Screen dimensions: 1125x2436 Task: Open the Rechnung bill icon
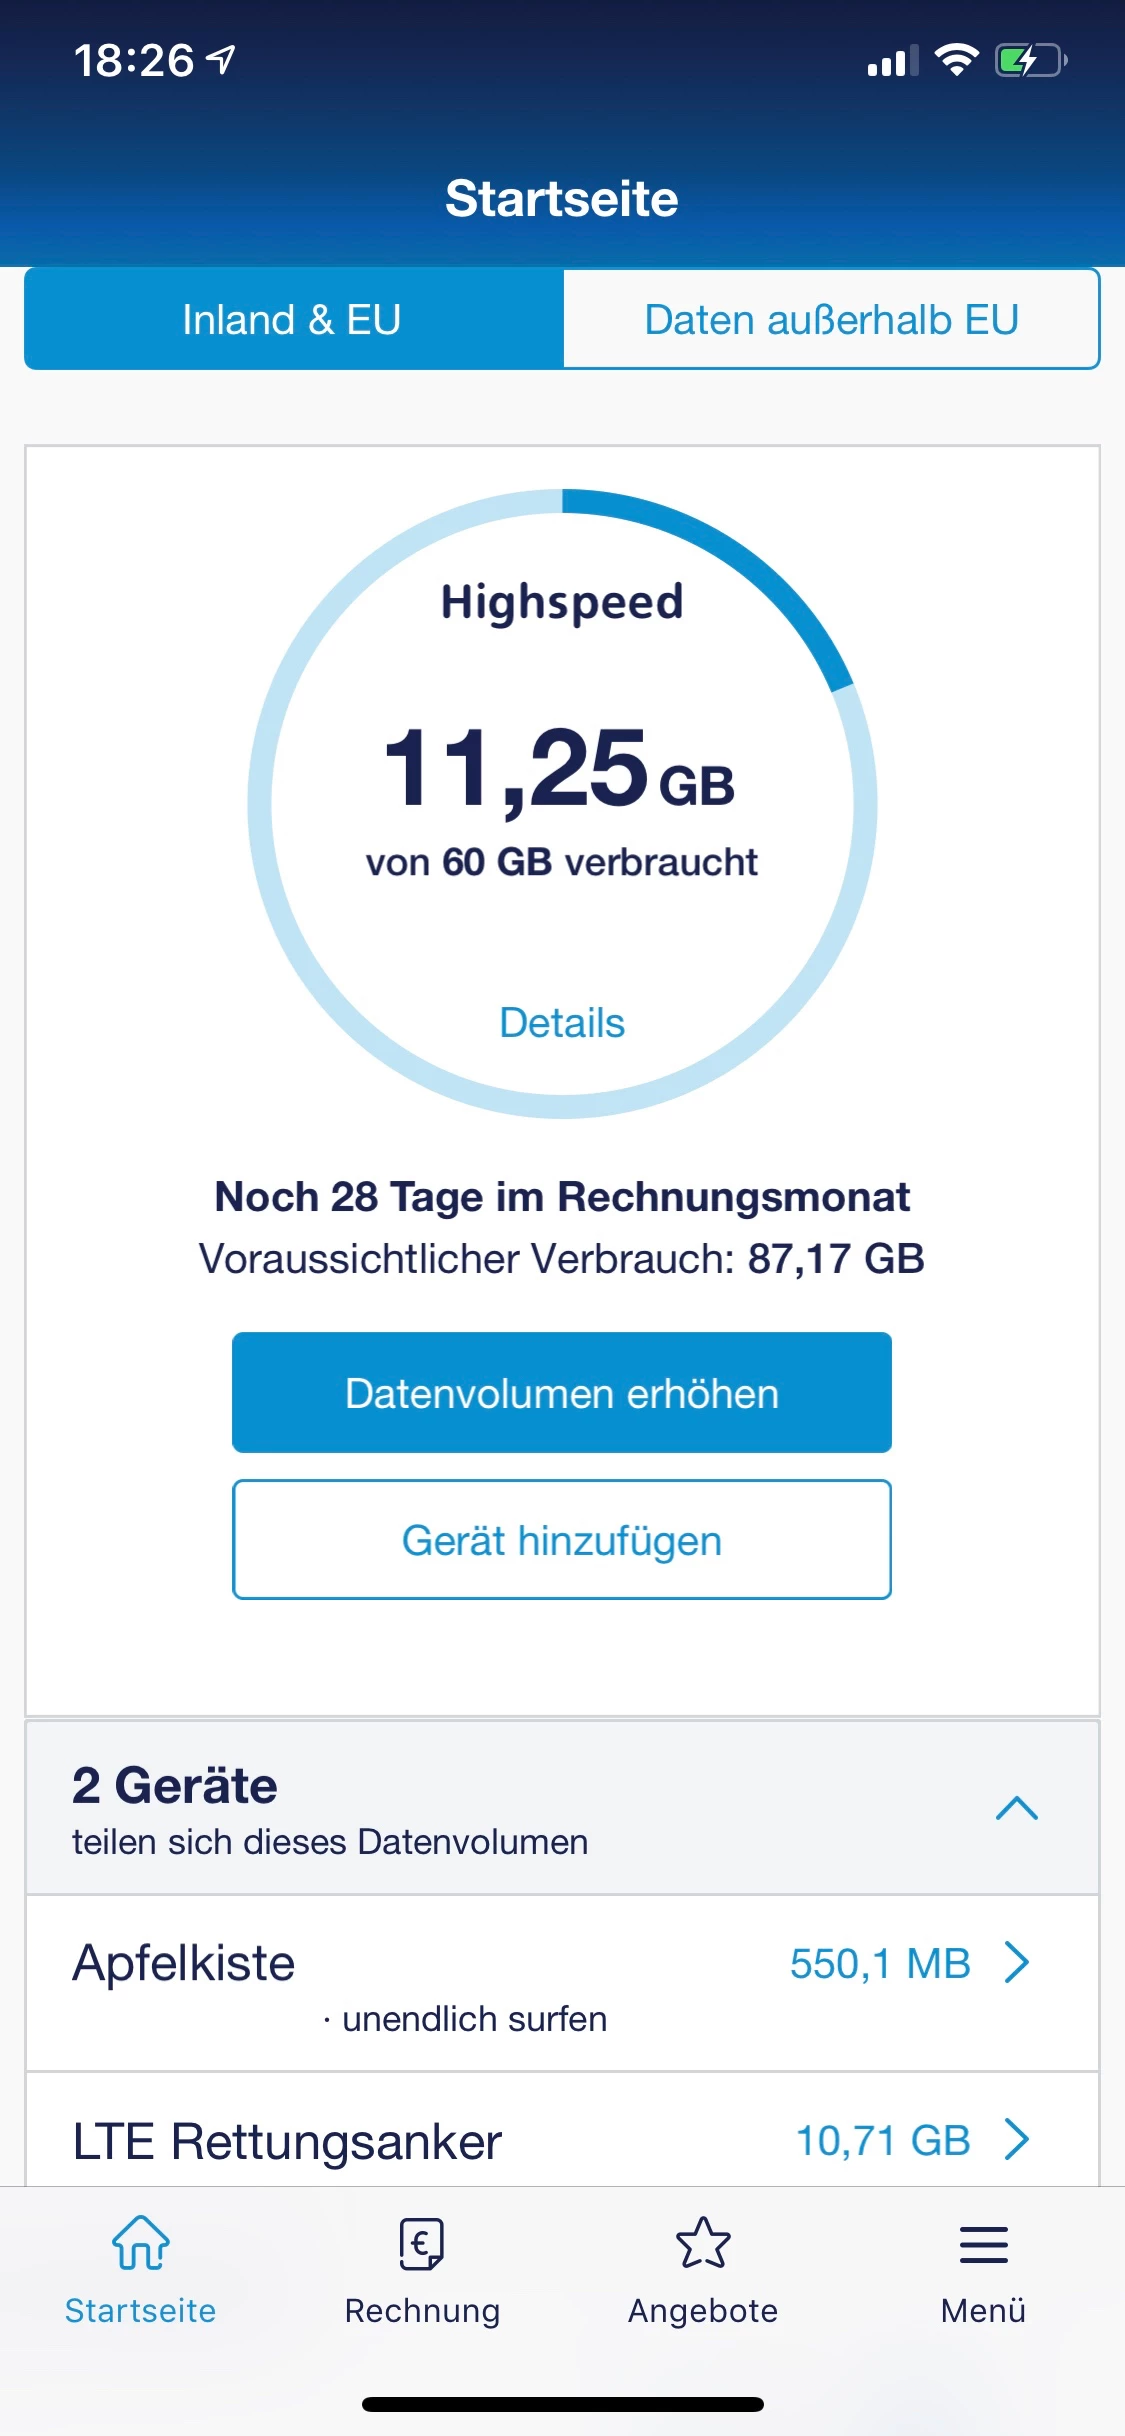tap(422, 2243)
